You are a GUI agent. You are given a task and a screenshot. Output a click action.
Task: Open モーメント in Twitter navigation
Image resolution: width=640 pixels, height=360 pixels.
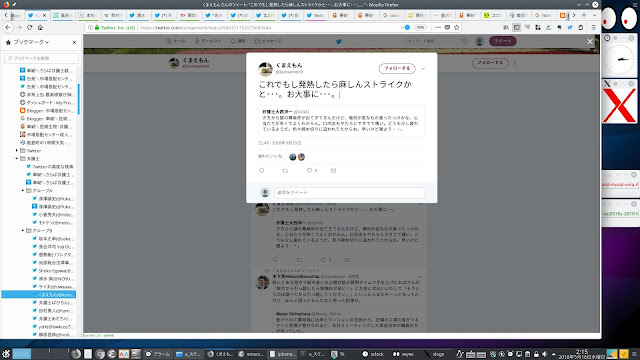[x=208, y=41]
